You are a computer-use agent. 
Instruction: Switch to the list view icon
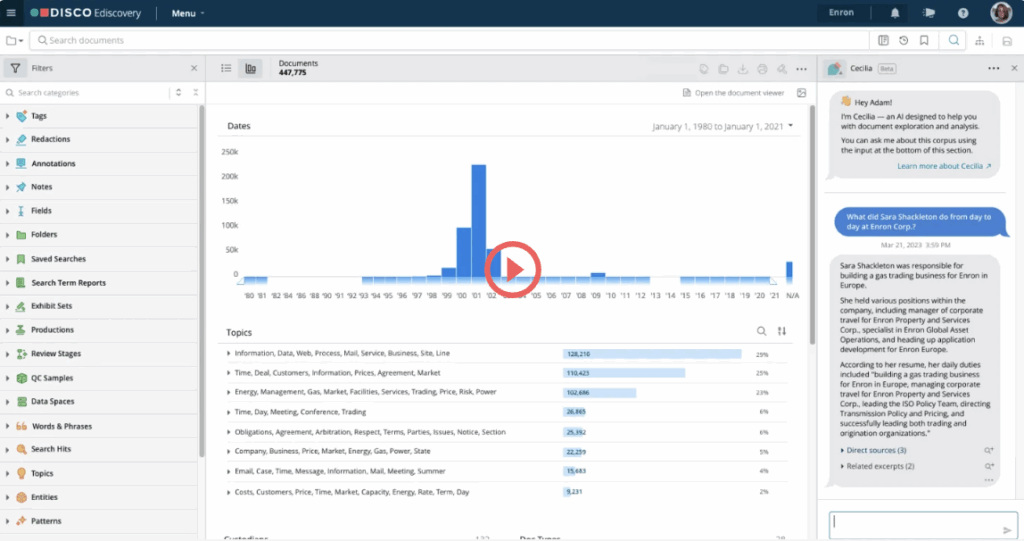coord(226,68)
